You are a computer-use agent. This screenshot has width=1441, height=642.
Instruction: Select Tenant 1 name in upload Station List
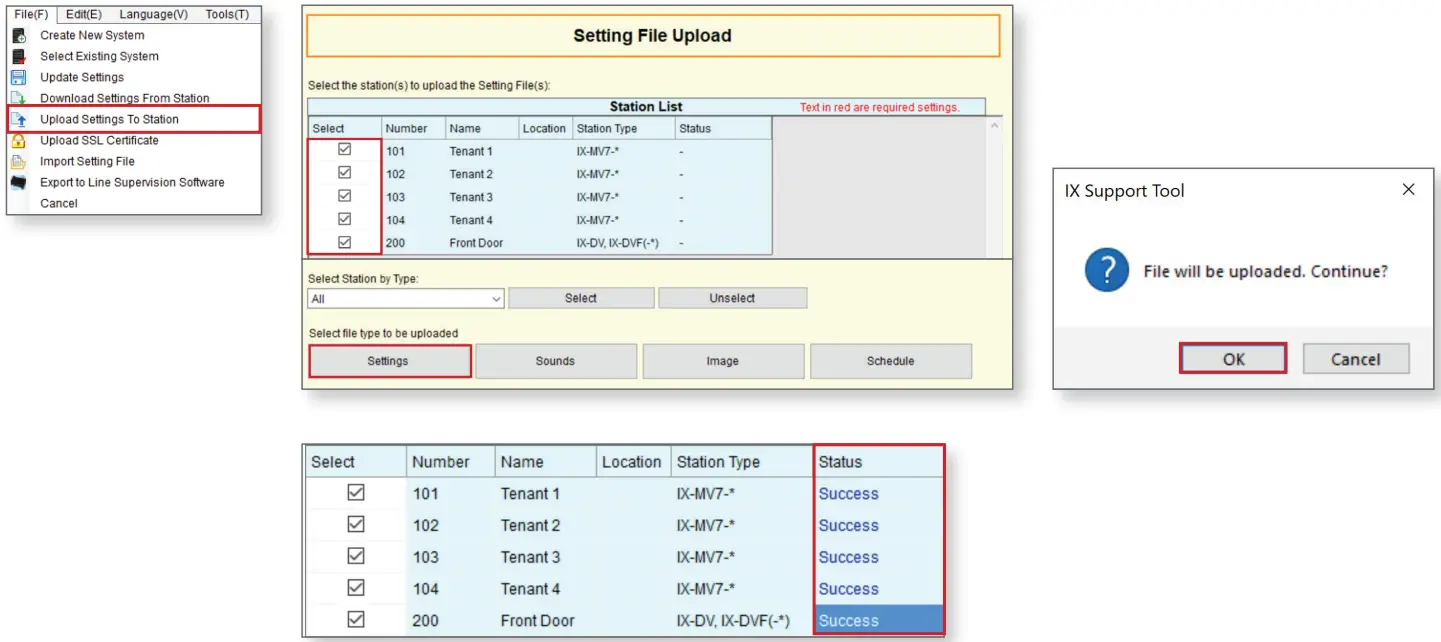(x=471, y=151)
